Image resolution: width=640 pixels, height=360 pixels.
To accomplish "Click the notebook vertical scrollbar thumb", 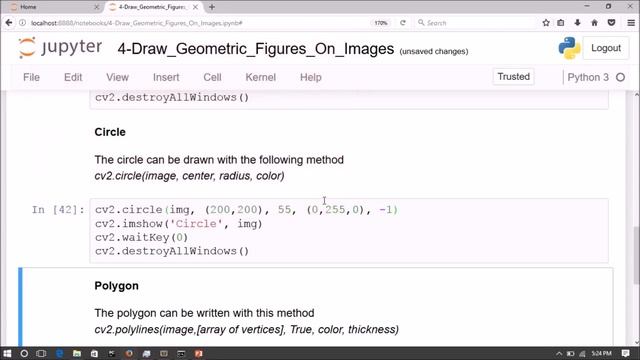I will click(636, 255).
